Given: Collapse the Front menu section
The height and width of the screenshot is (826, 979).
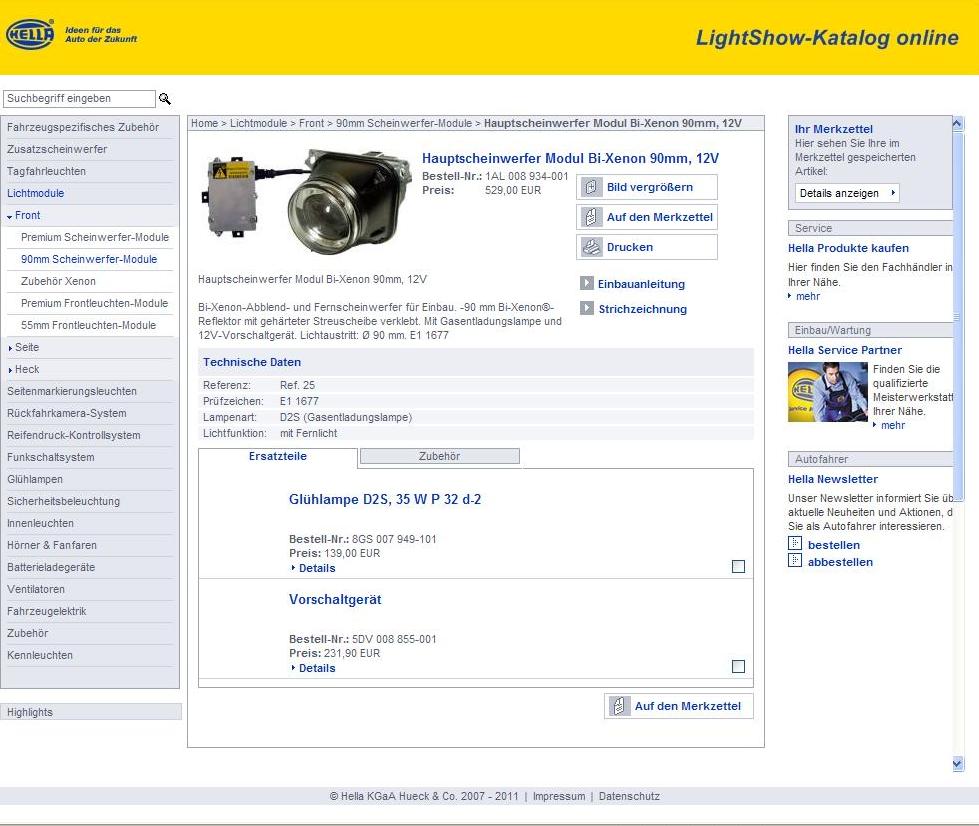Looking at the screenshot, I should pyautogui.click(x=10, y=216).
